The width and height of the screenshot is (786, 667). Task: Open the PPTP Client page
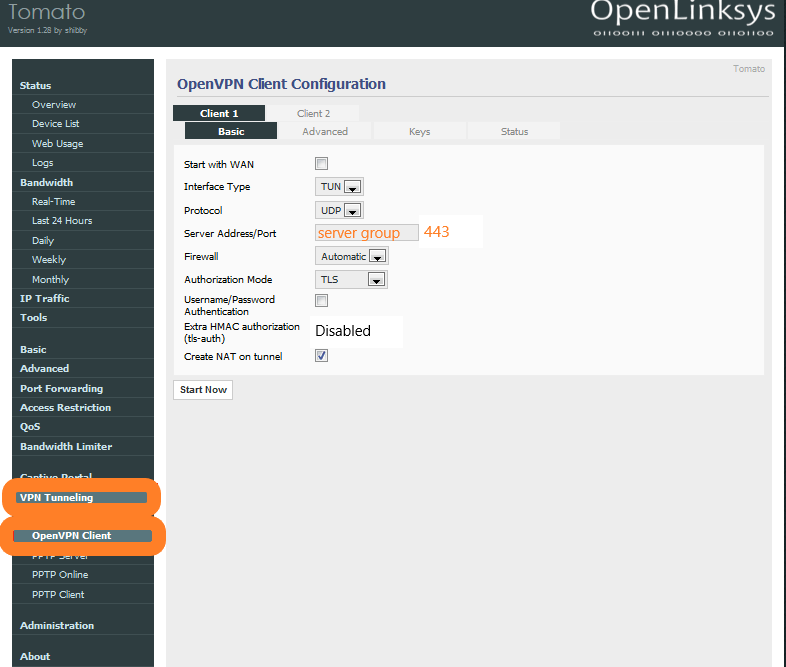click(58, 594)
